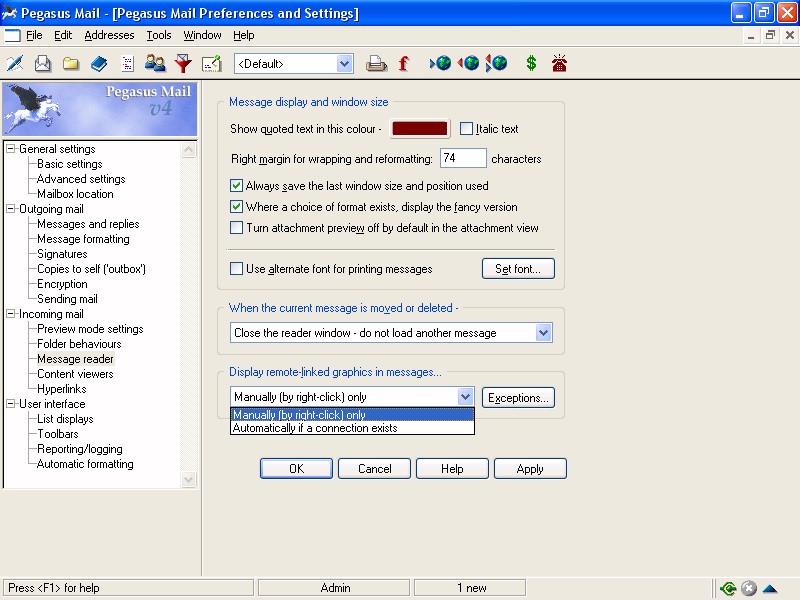Click the distribution lists icon
The image size is (800, 600).
[127, 64]
